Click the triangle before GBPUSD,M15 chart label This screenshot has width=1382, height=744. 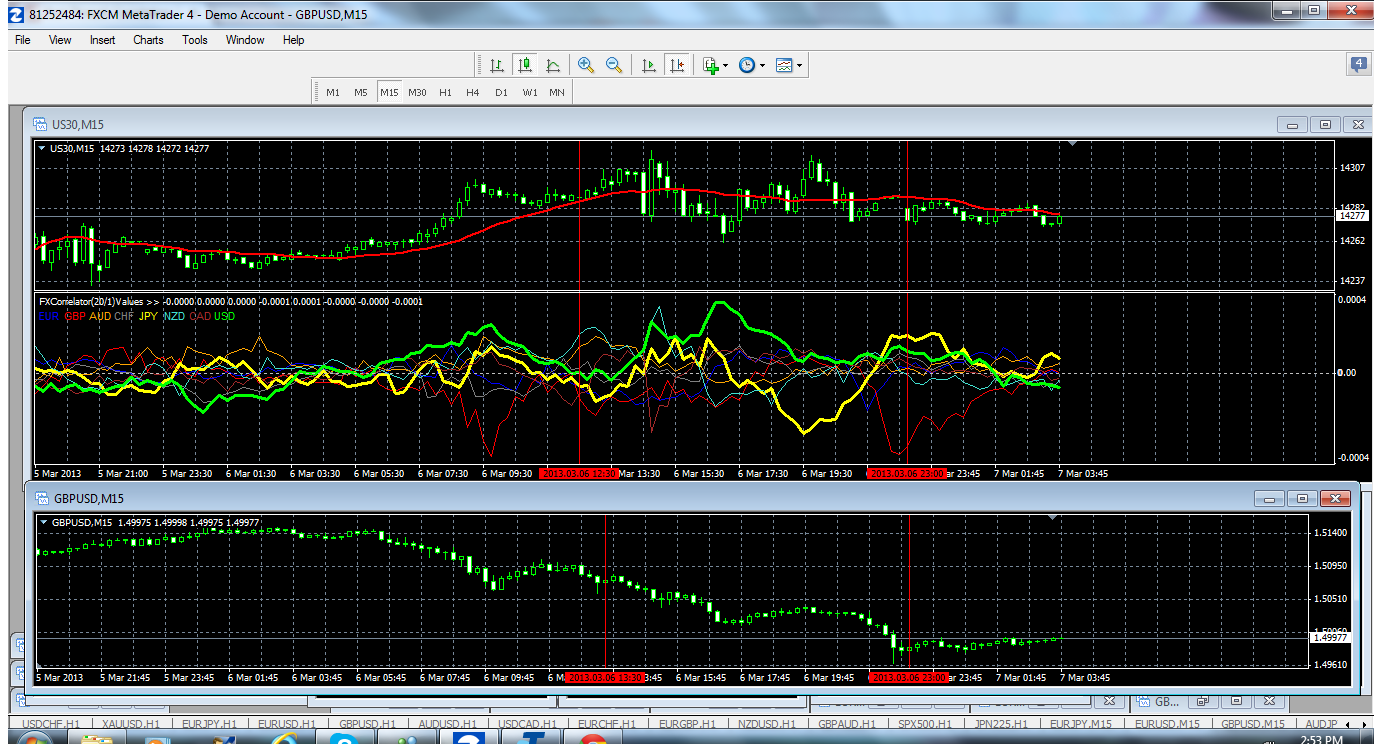tap(43, 520)
